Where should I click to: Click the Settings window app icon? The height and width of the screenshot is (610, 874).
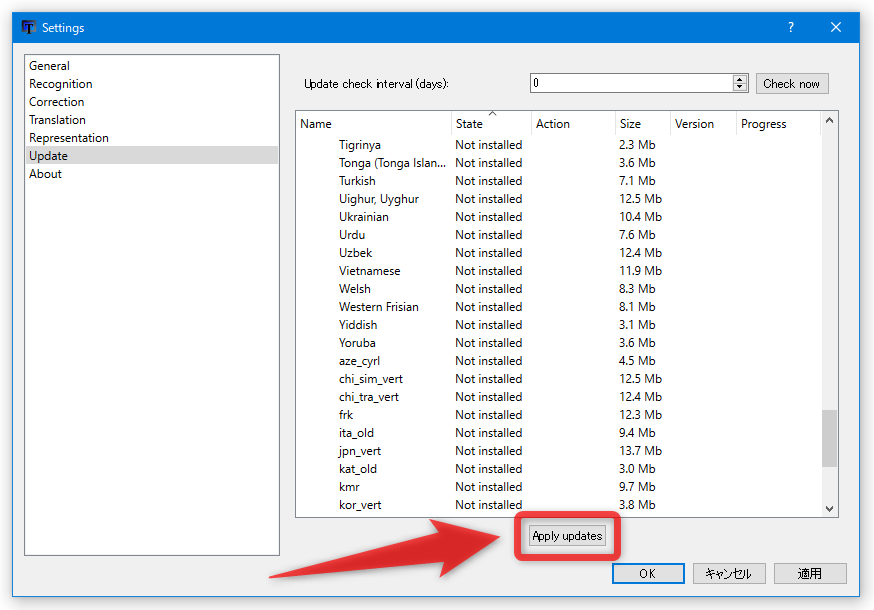28,28
